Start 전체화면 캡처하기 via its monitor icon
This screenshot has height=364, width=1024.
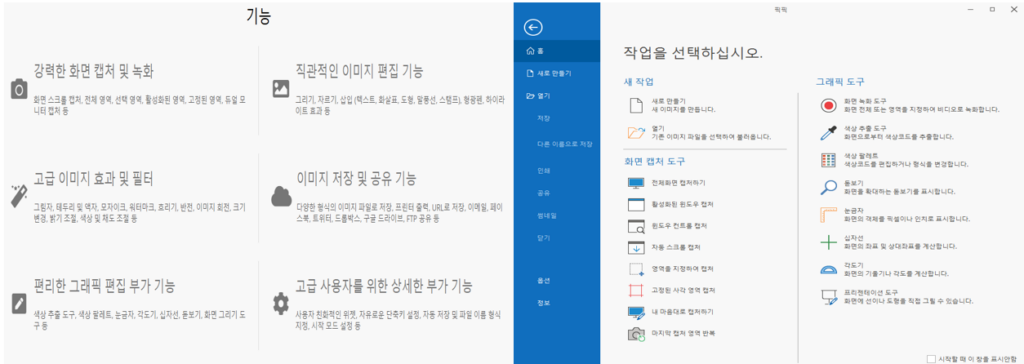click(636, 183)
